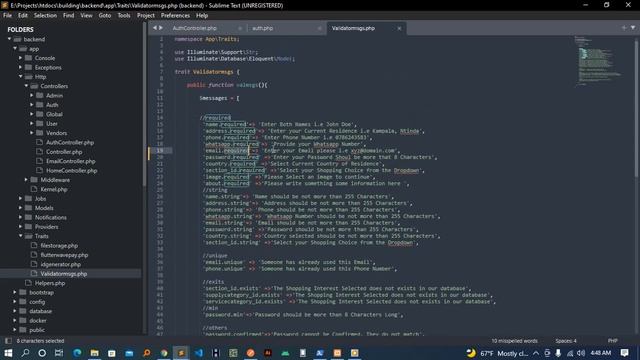Open Helpers.php in the sidebar

click(x=49, y=283)
